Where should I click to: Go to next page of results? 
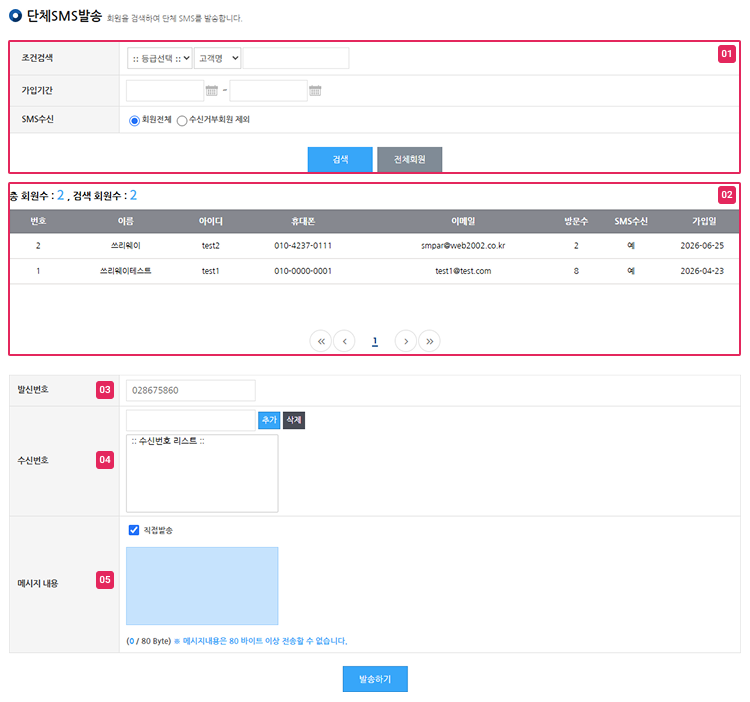[x=406, y=341]
